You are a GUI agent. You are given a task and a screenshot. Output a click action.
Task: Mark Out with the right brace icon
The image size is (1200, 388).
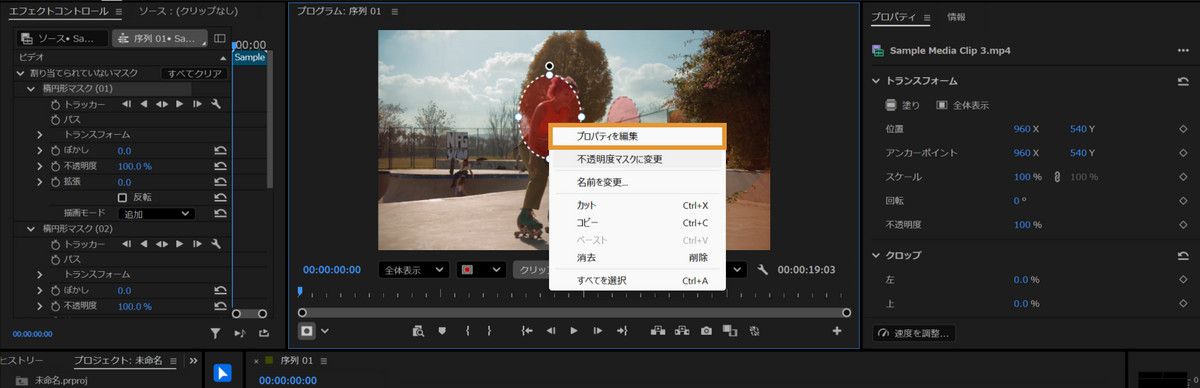(x=489, y=330)
